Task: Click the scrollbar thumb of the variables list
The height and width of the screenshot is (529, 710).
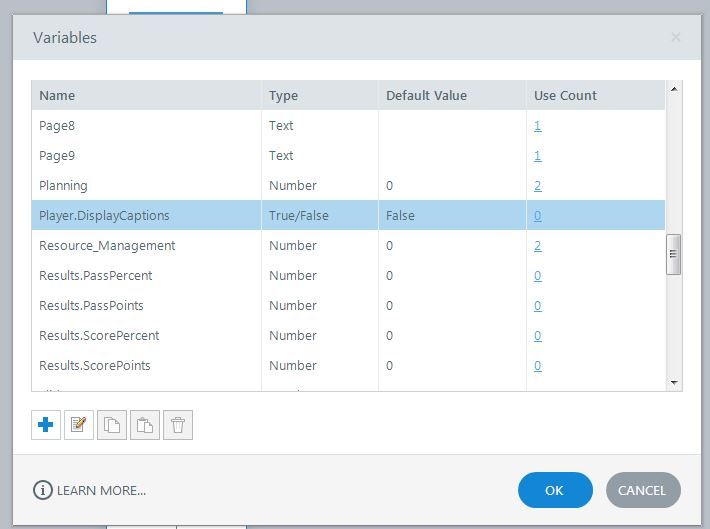Action: [x=673, y=254]
